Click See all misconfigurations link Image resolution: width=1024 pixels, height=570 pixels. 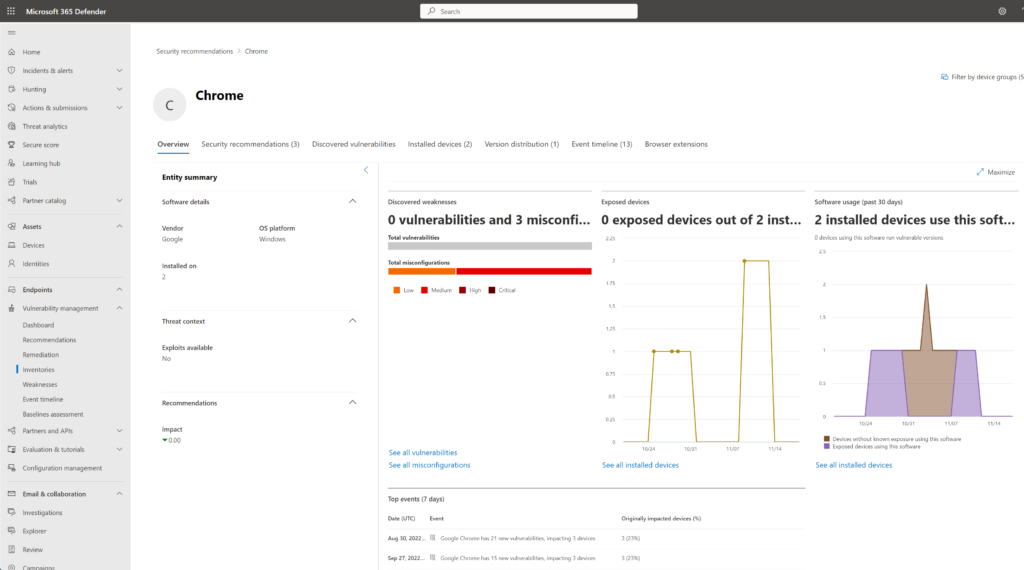[429, 465]
